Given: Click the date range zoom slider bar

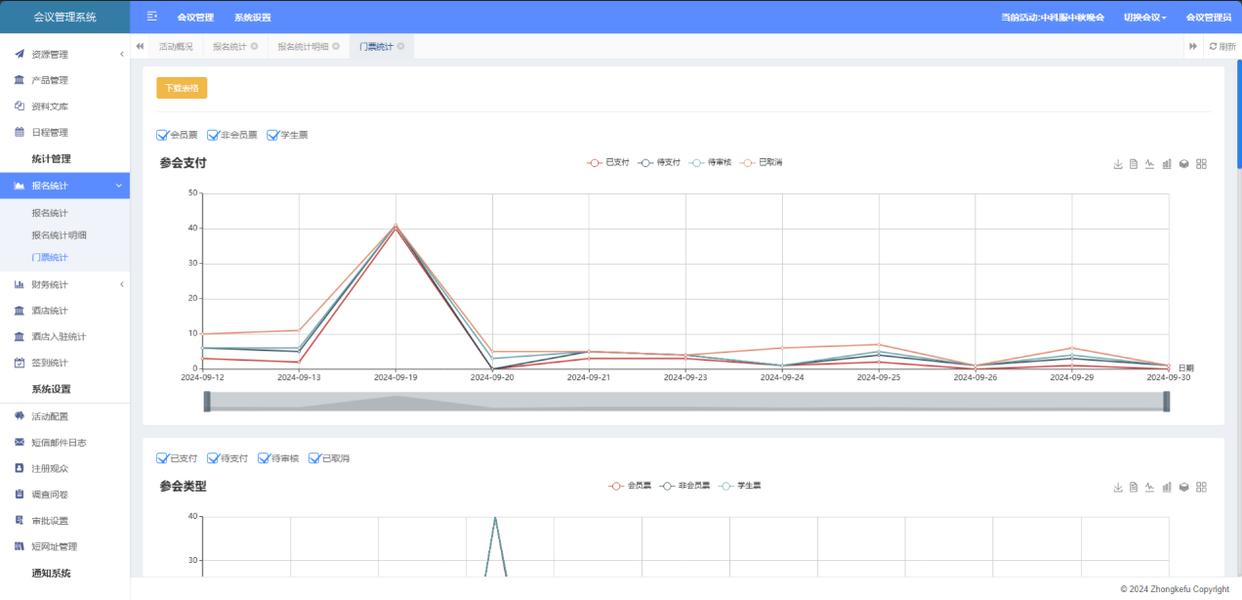Looking at the screenshot, I should (x=686, y=401).
